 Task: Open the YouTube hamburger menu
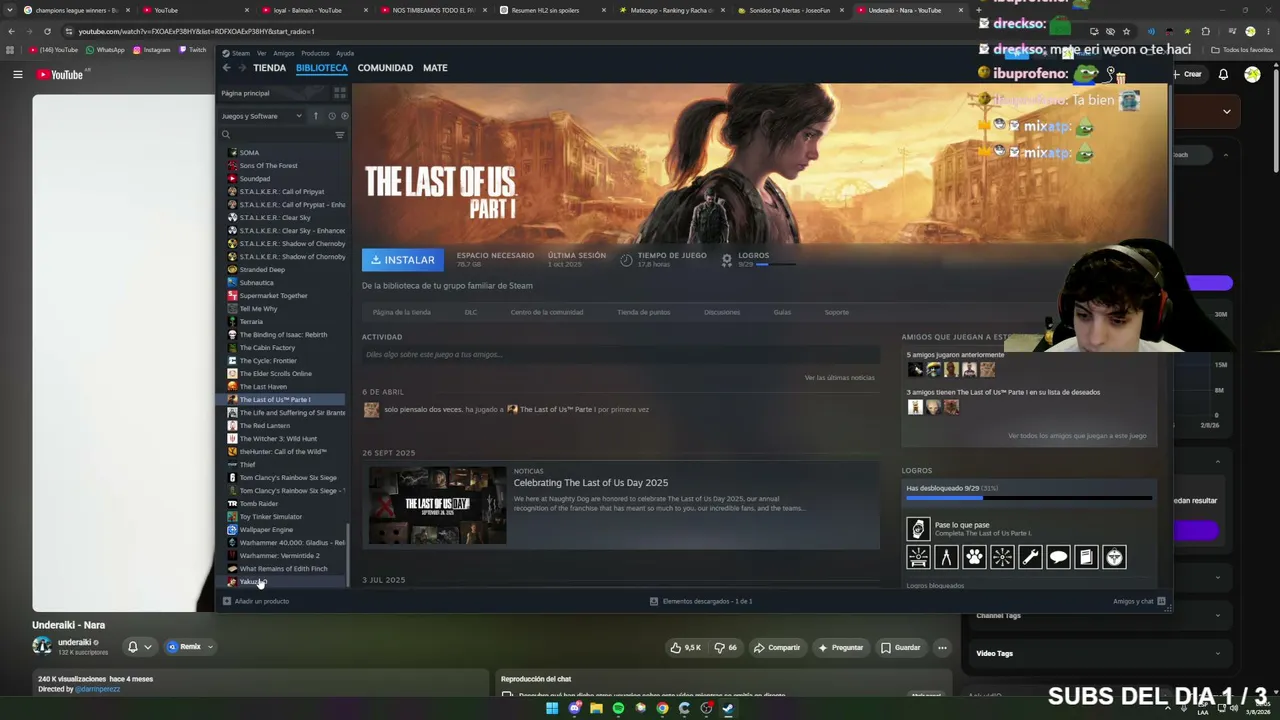click(x=17, y=74)
